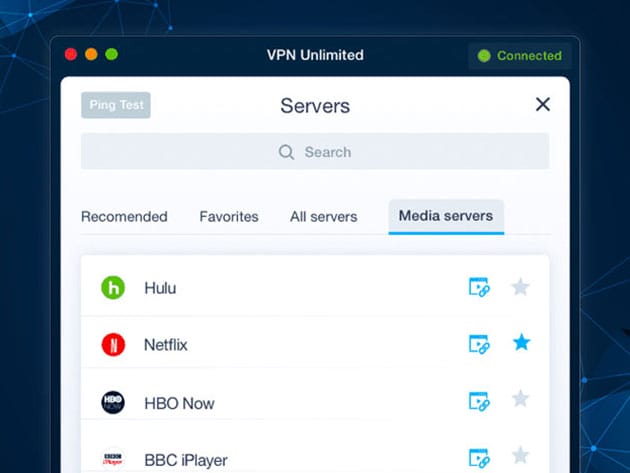This screenshot has width=630, height=473.
Task: Favorite HBO Now using its star
Action: click(x=521, y=400)
